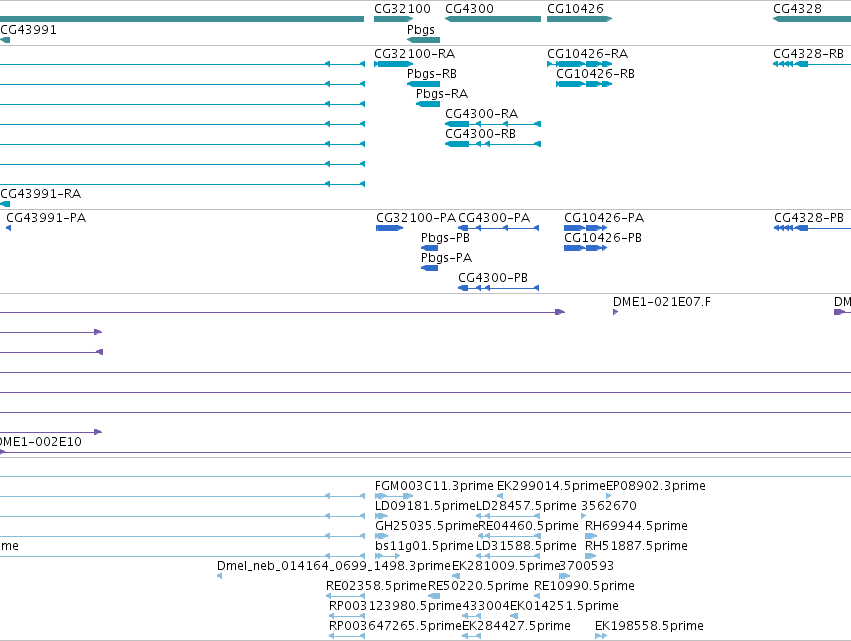Select the Pbgs-PB protein feature
Viewport: 851px width, 641px height.
pyautogui.click(x=429, y=248)
